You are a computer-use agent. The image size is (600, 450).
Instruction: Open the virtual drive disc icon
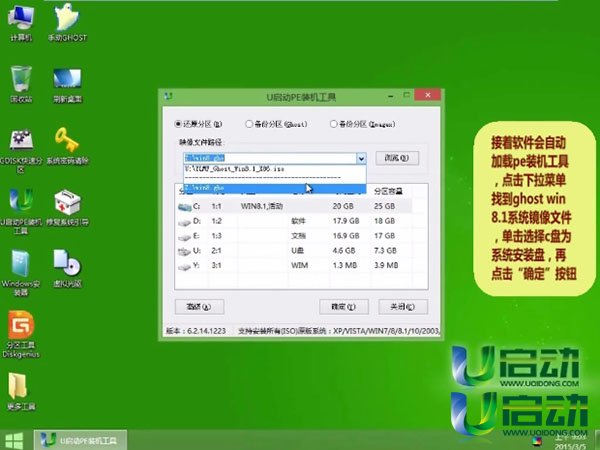click(67, 269)
